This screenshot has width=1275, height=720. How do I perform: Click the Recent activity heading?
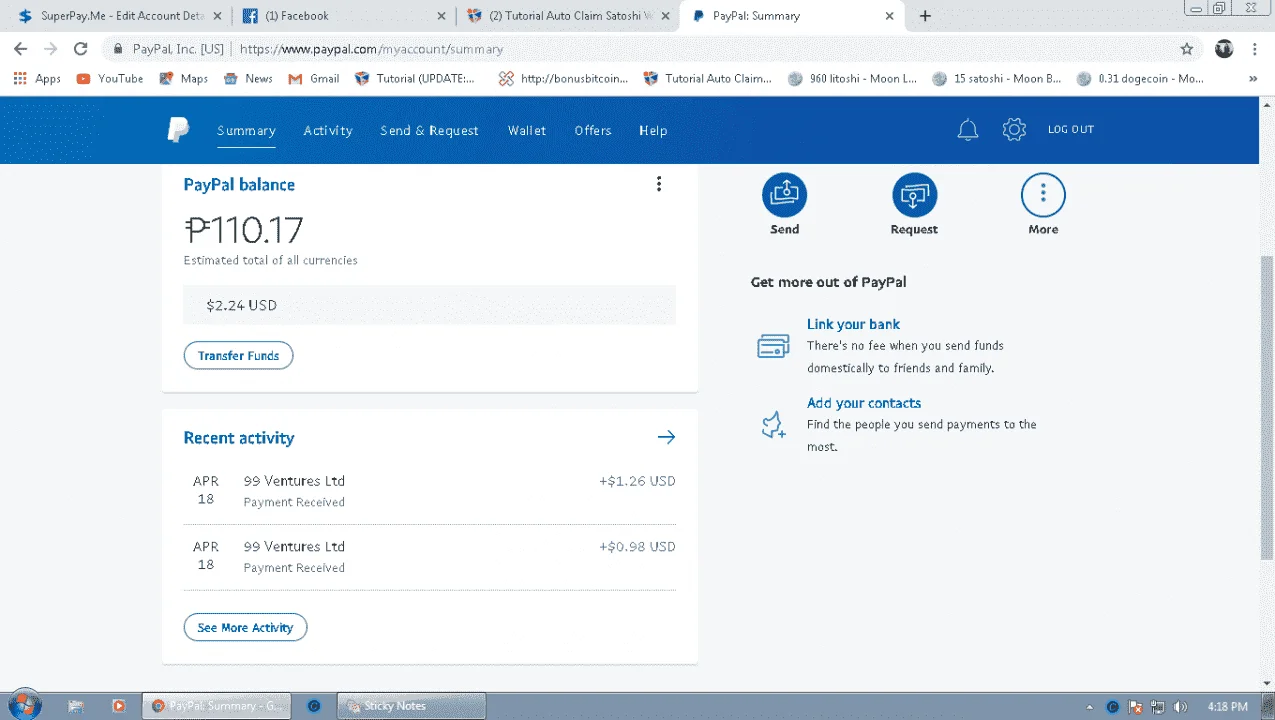point(239,438)
